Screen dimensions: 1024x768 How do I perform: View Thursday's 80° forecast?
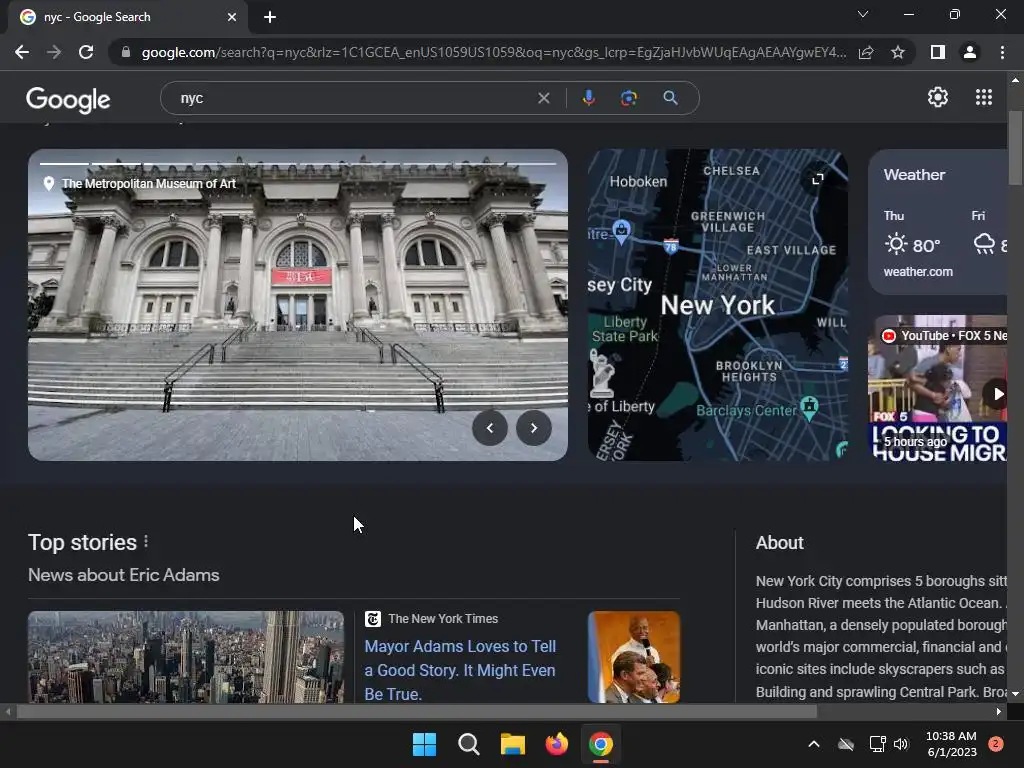coord(912,235)
